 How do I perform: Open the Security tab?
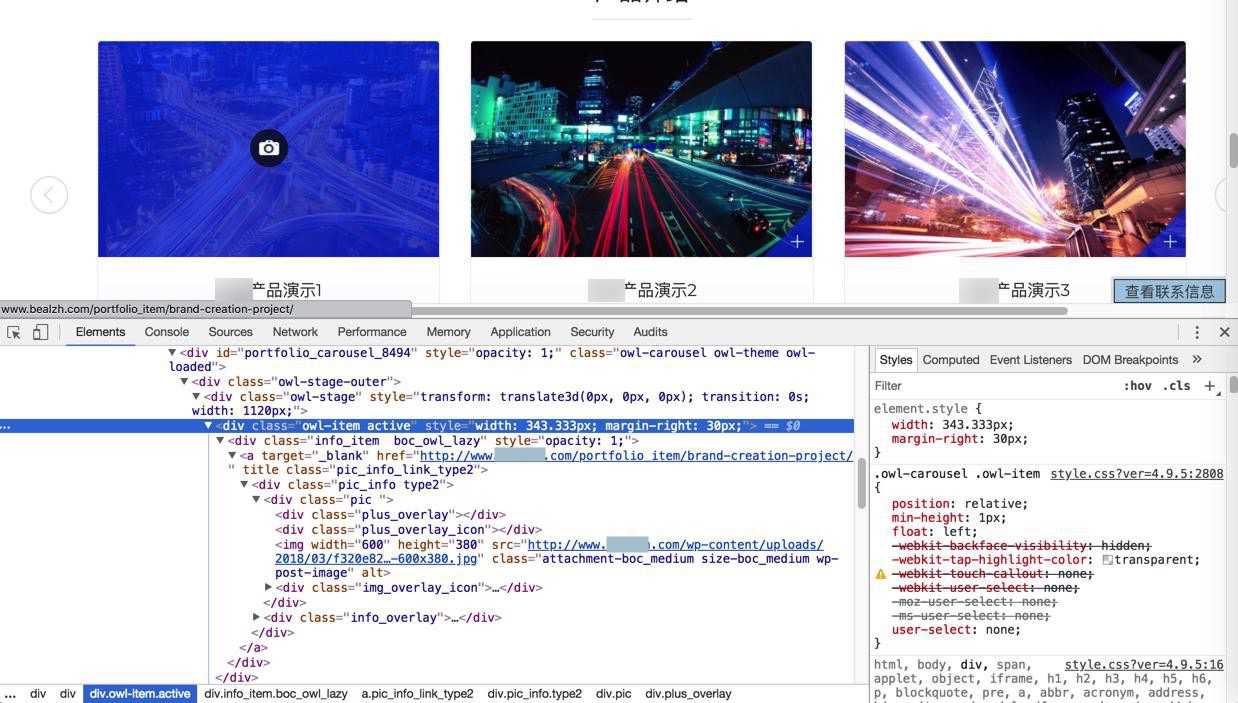(x=592, y=332)
